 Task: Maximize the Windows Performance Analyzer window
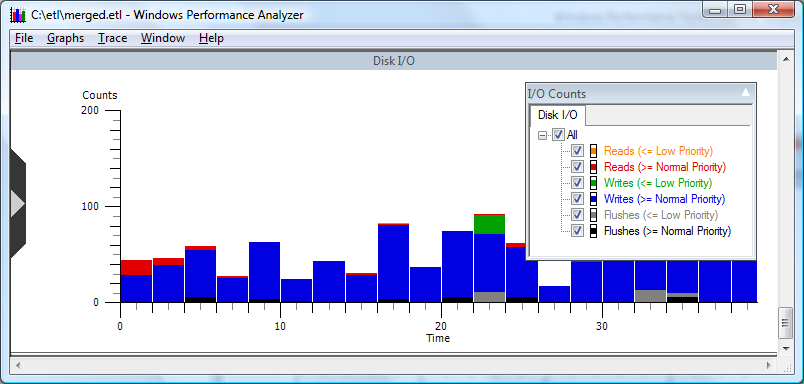(x=739, y=9)
